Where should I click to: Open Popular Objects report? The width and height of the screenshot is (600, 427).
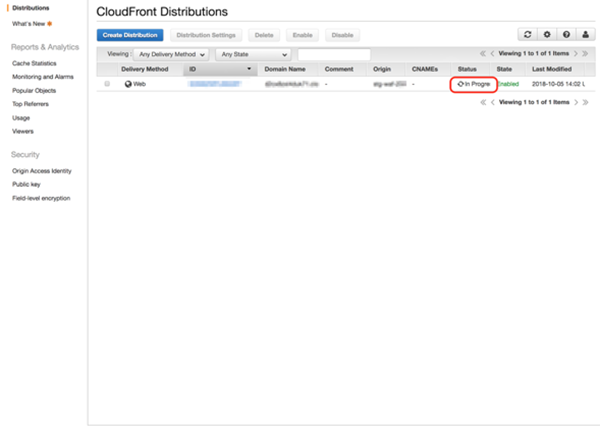(34, 90)
